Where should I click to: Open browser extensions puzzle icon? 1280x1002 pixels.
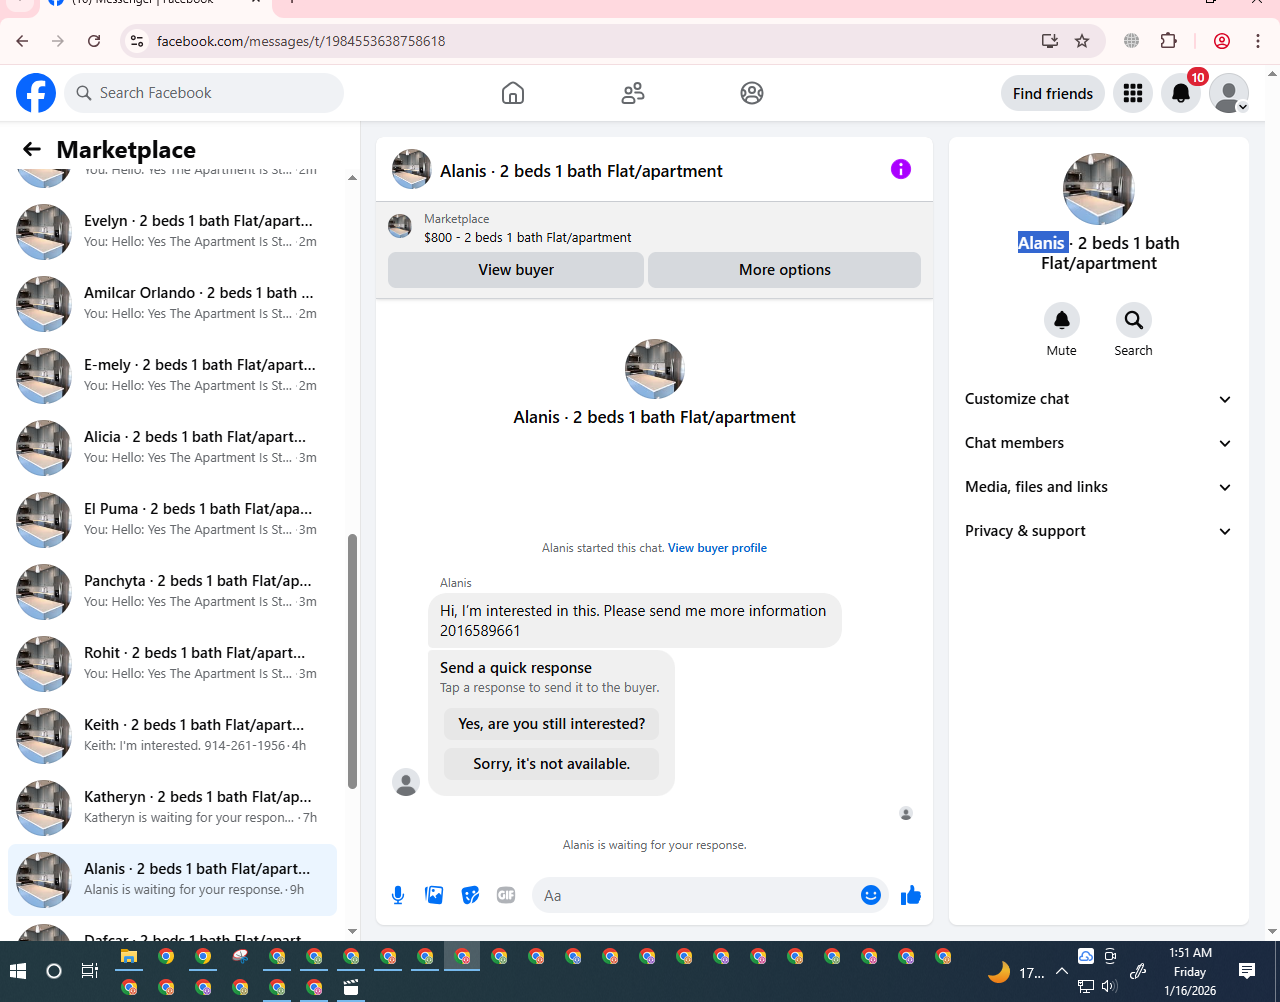click(1169, 41)
